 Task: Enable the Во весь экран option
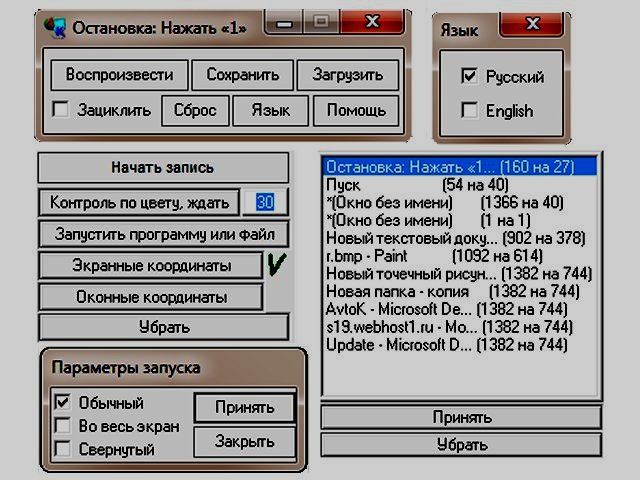(62, 426)
